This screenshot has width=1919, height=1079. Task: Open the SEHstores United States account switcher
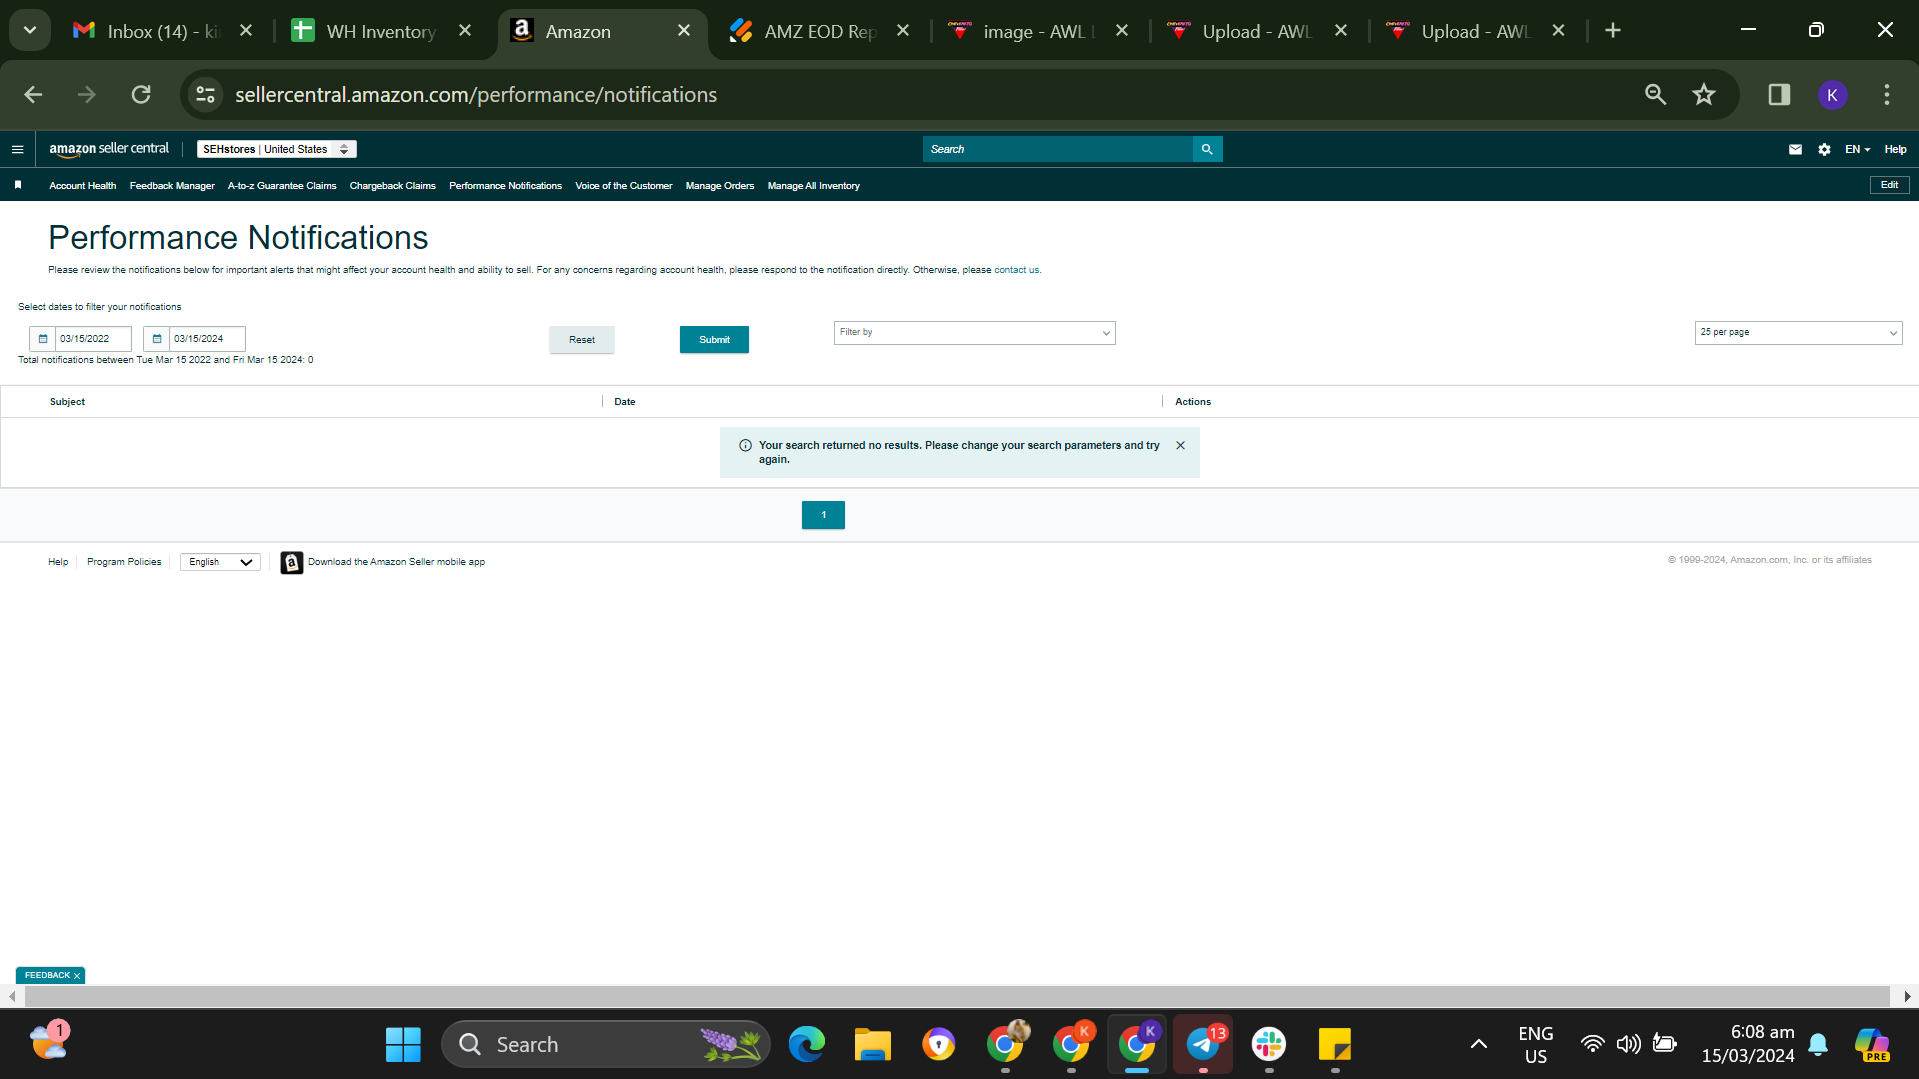pos(276,149)
